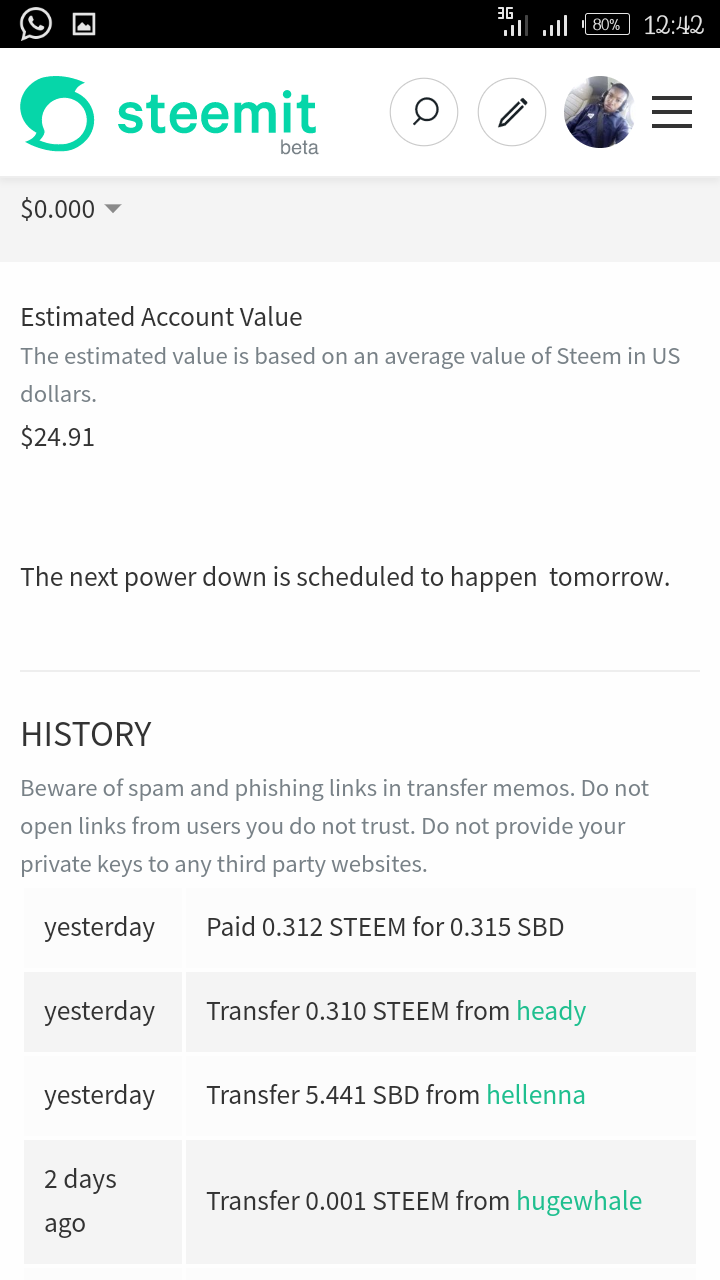This screenshot has width=720, height=1280.
Task: Tap the 12:42 clock in status bar
Action: (674, 25)
